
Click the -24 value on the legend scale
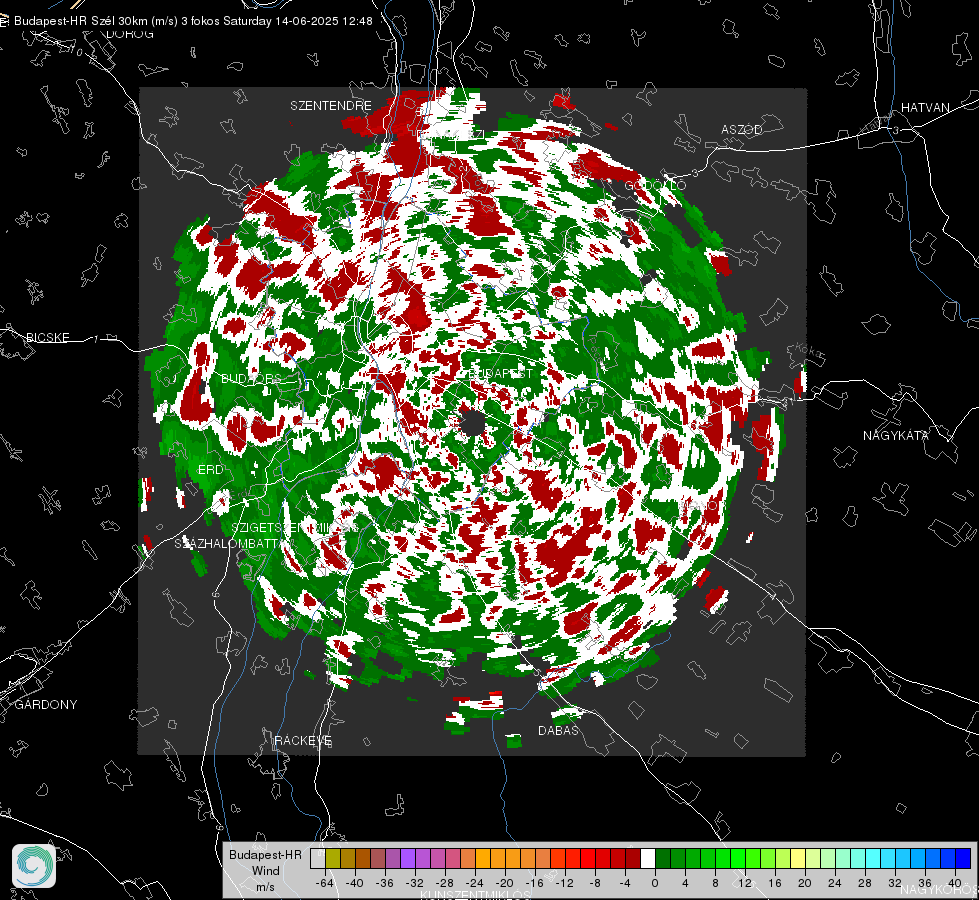(475, 883)
